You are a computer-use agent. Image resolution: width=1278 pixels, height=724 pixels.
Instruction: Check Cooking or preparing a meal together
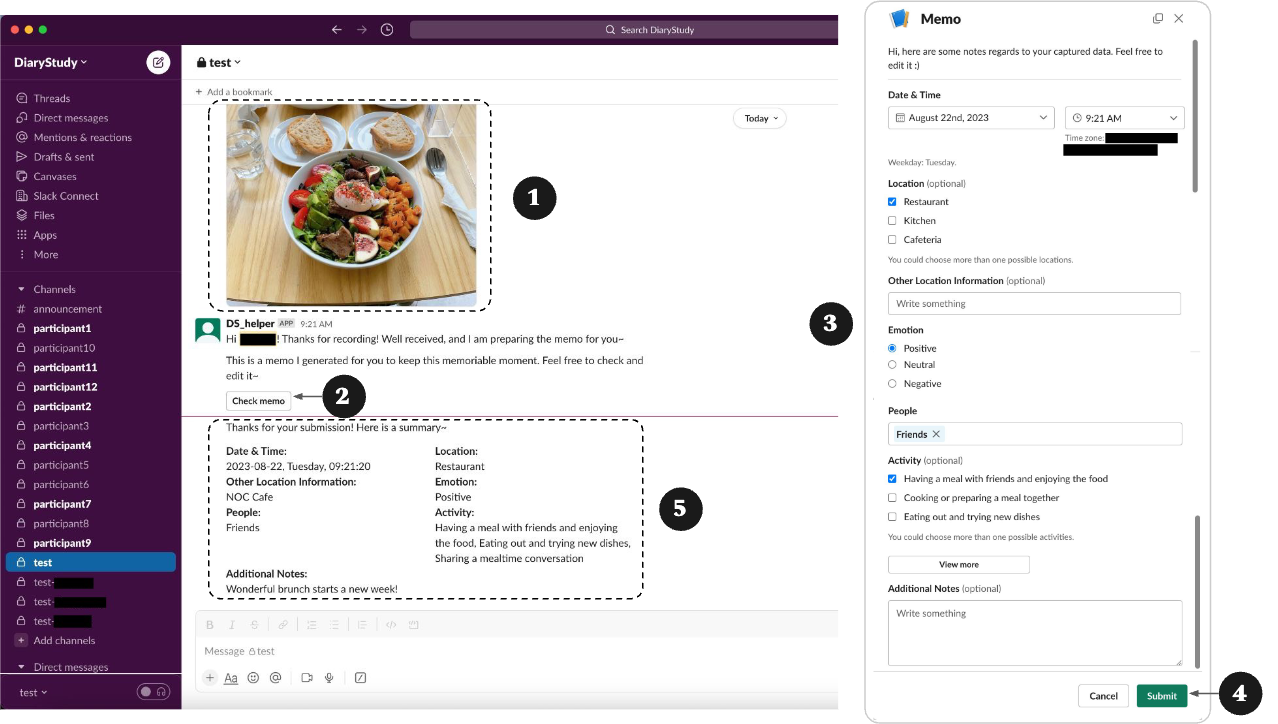[x=893, y=498]
